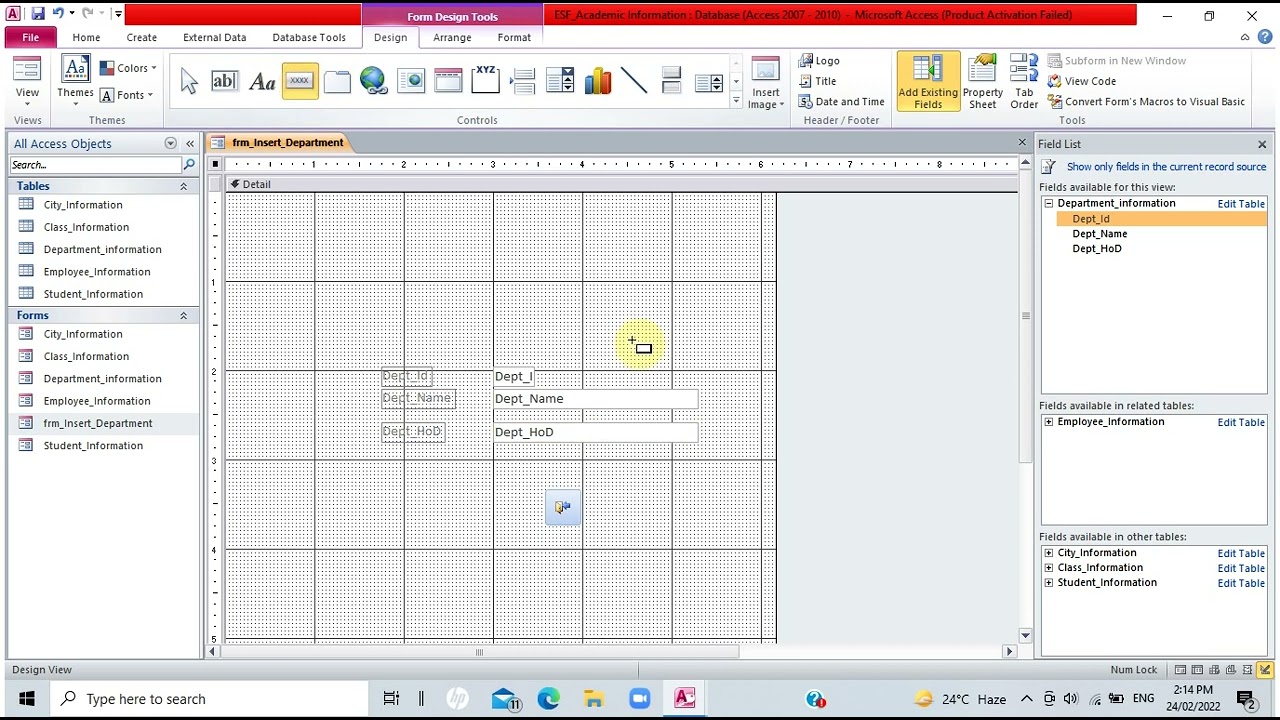Viewport: 1280px width, 720px height.
Task: Open the Property Sheet
Action: 983,83
